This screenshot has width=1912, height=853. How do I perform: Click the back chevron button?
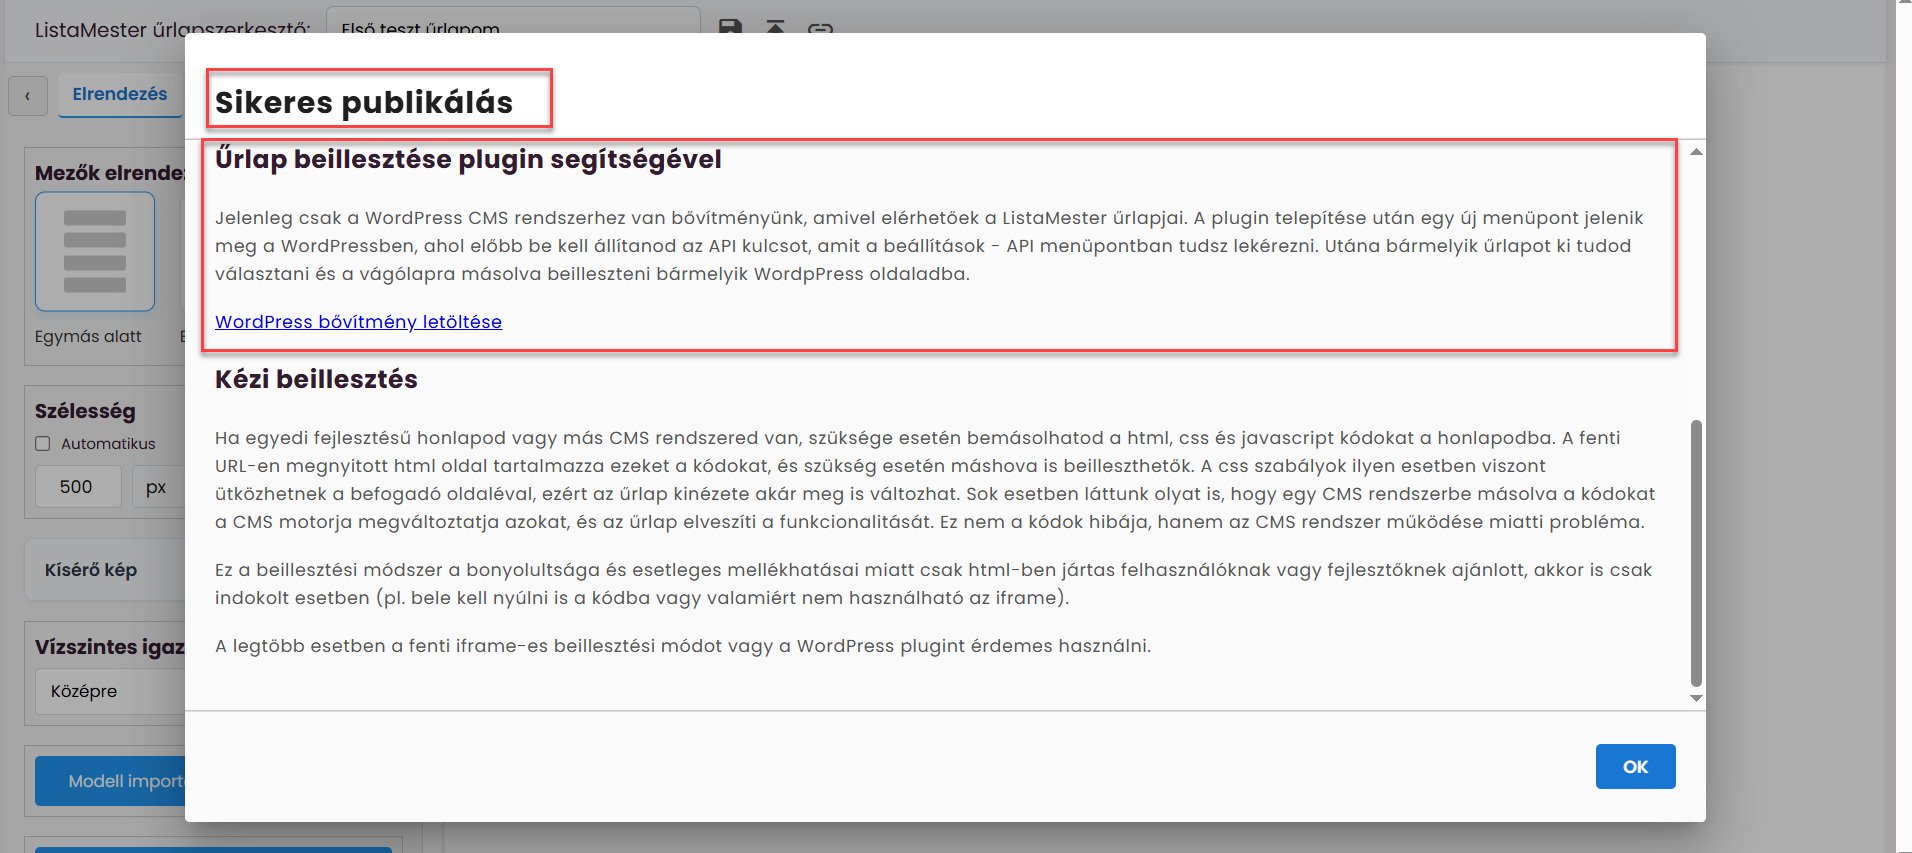[28, 96]
